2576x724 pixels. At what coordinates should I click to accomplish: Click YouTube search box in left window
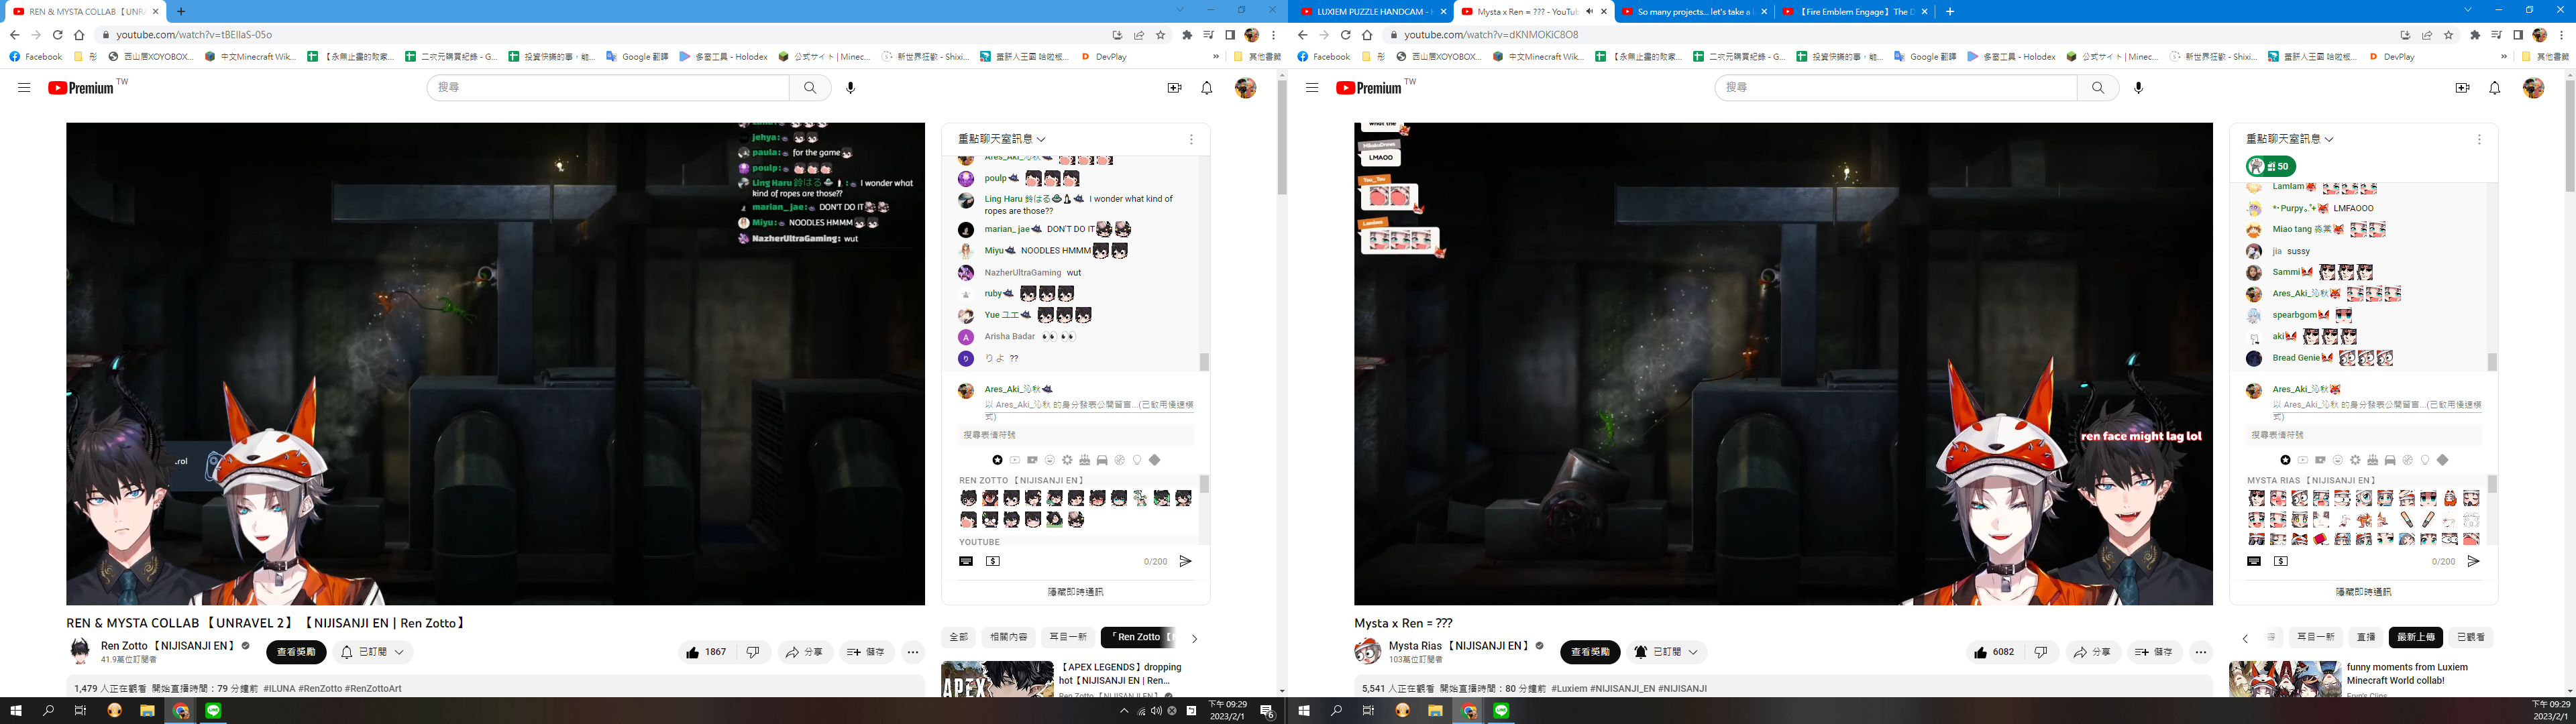(x=608, y=88)
